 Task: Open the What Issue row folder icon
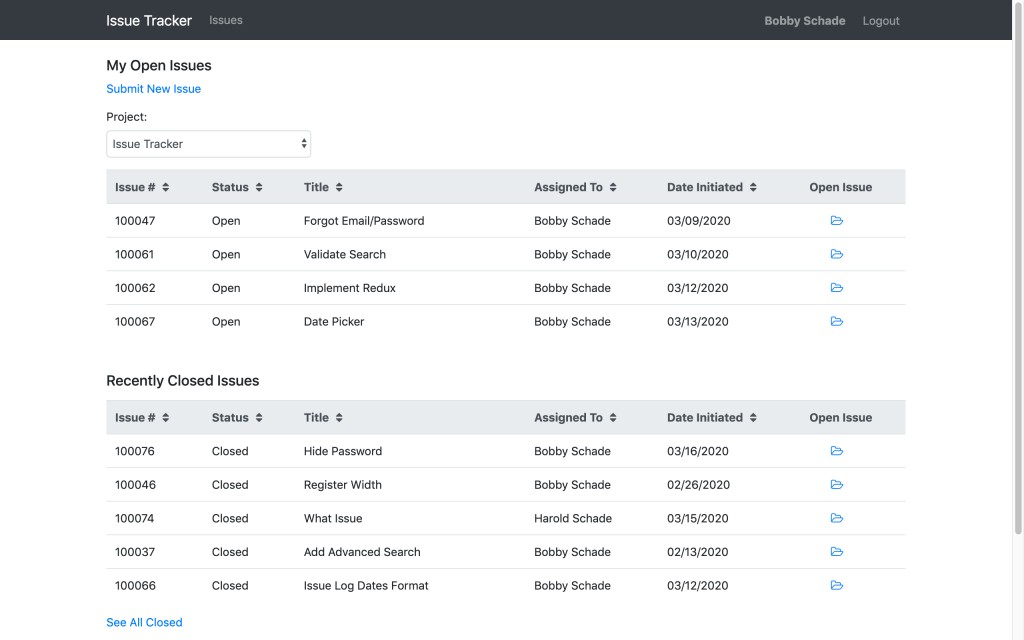click(x=837, y=518)
